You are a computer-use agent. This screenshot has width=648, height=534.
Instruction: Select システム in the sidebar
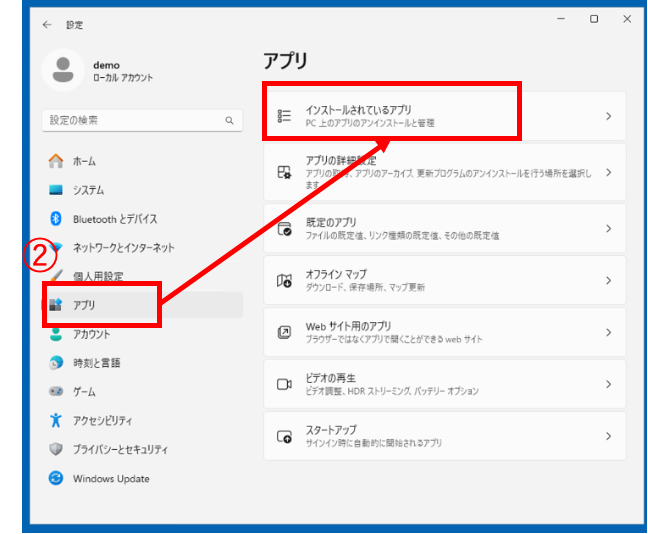(88, 190)
